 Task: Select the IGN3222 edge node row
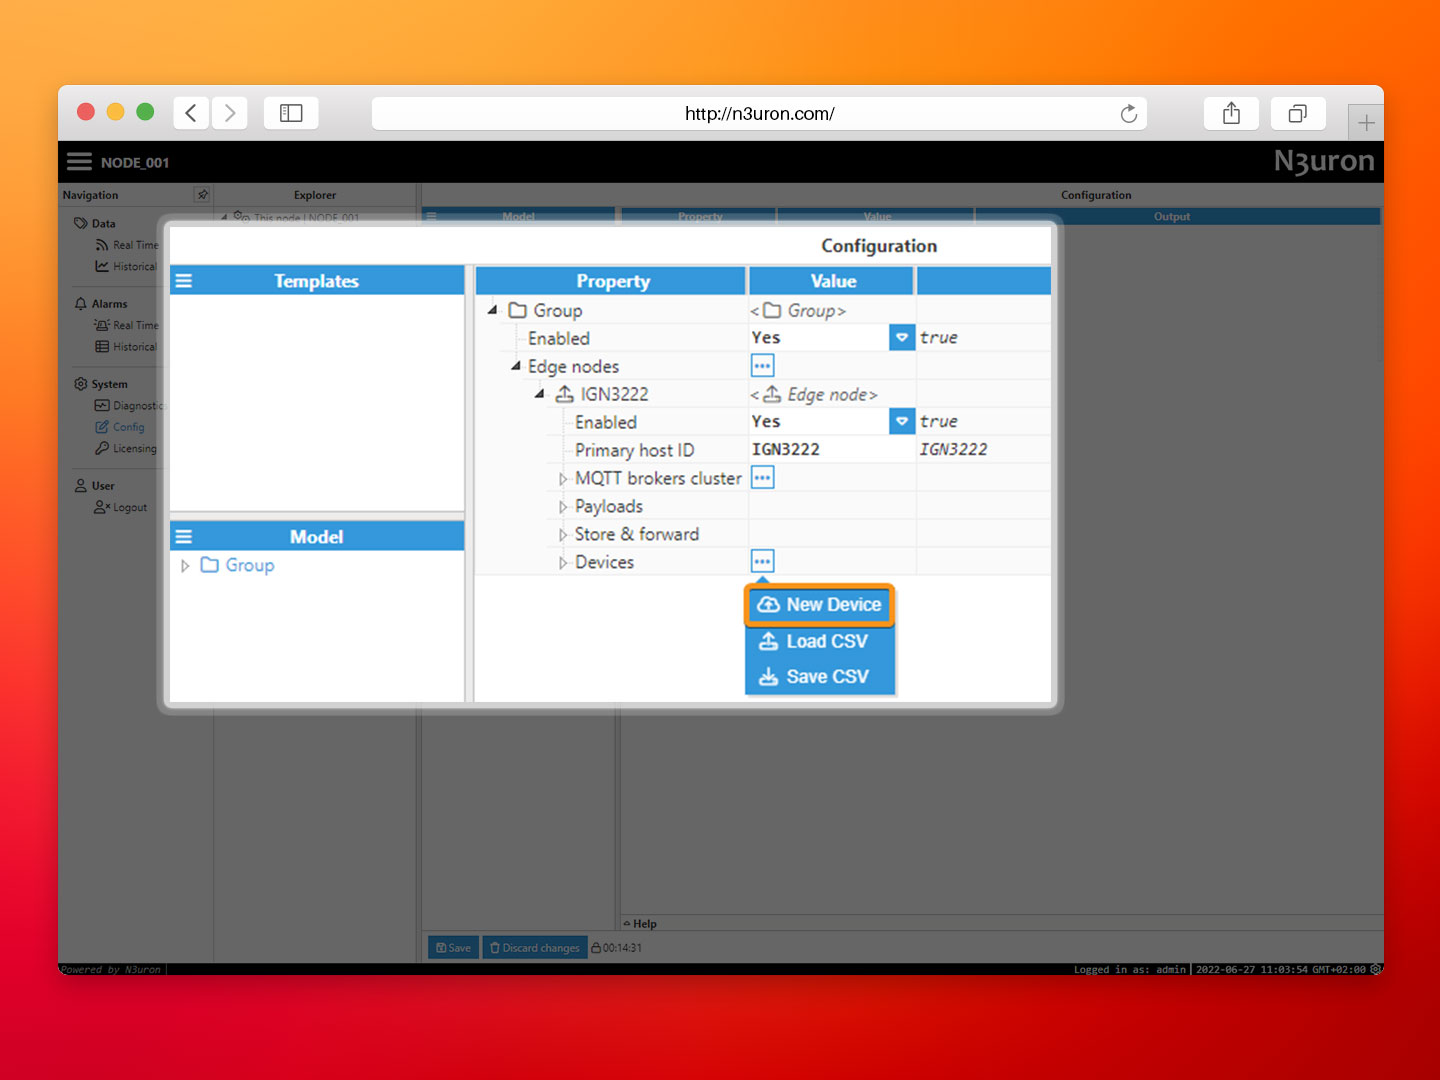tap(603, 394)
